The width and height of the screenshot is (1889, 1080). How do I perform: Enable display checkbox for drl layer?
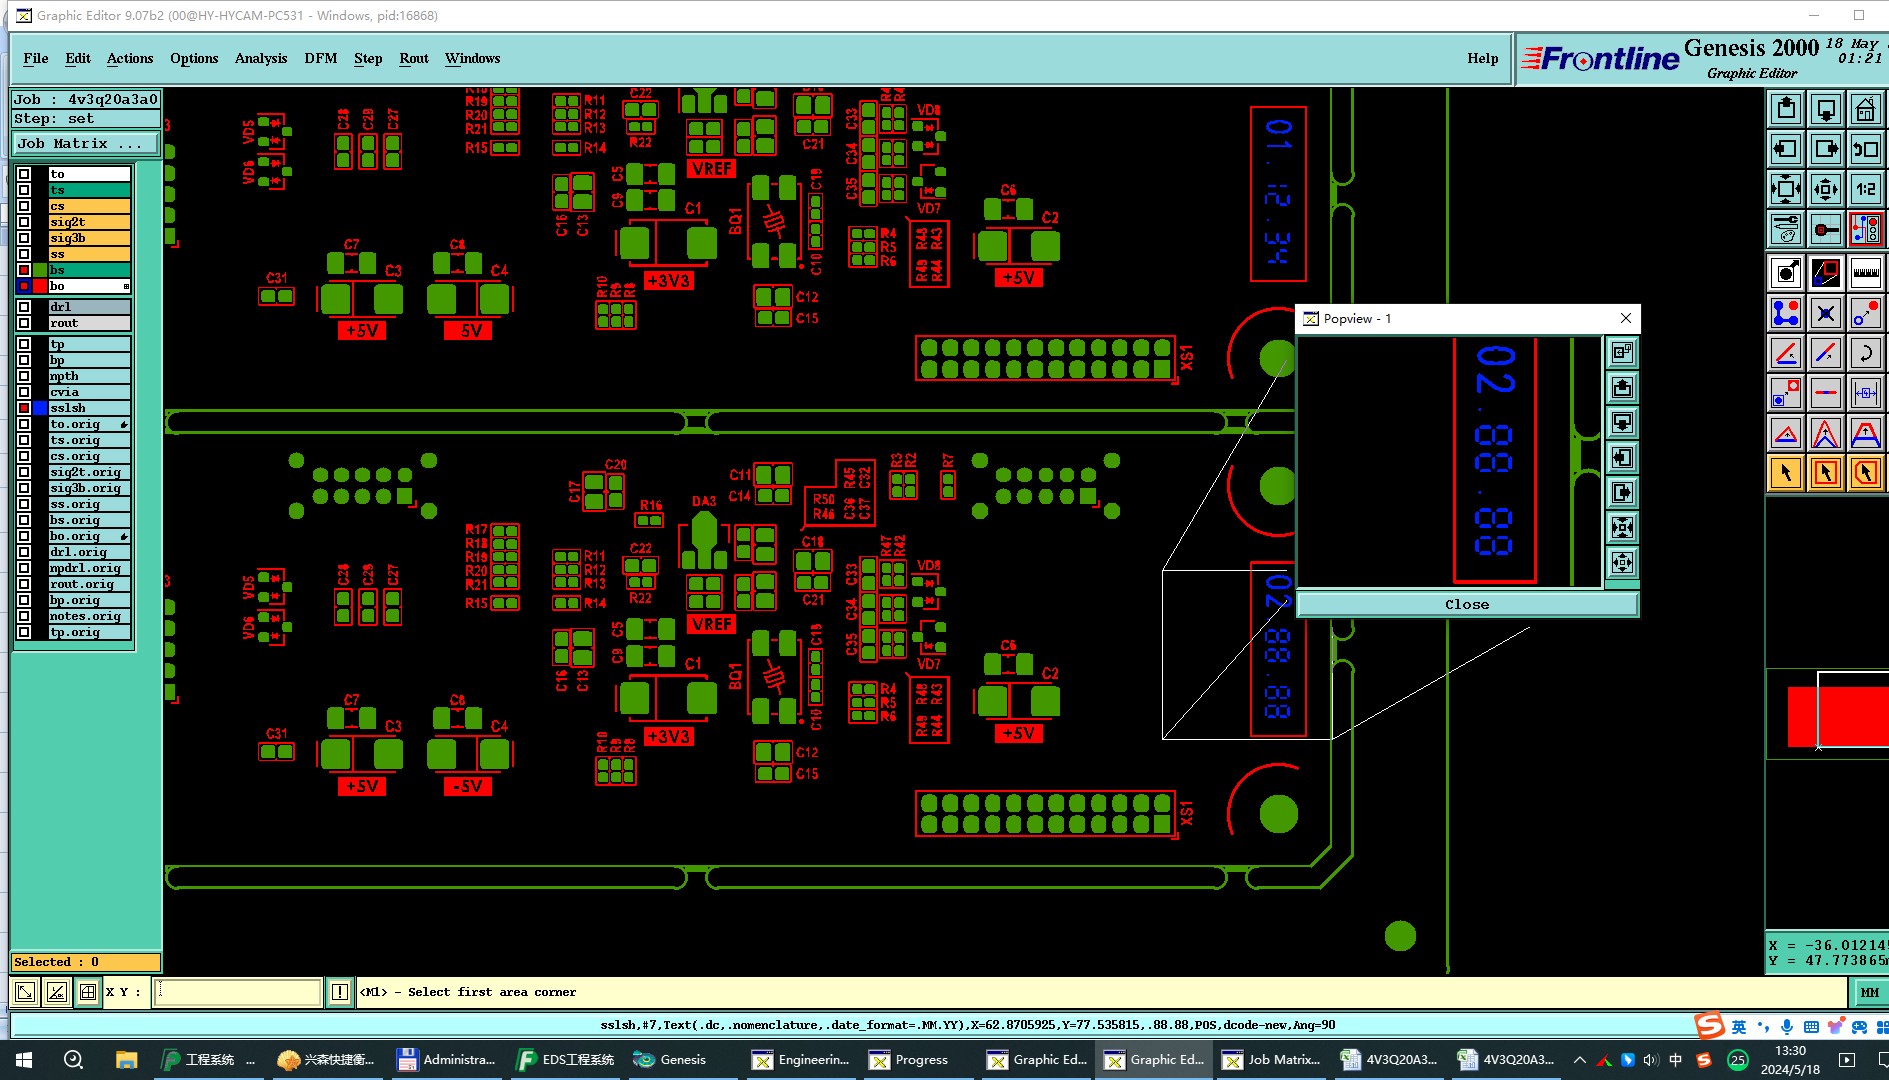(x=24, y=307)
